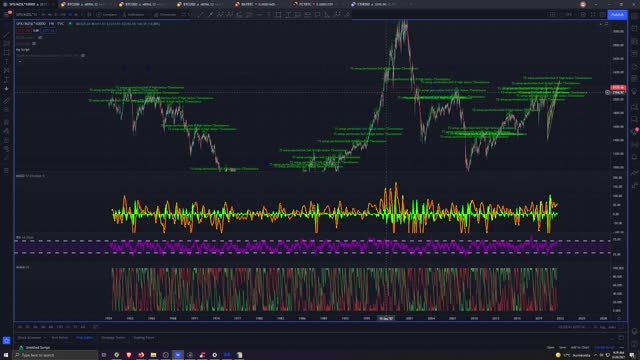Open Brave browser from the taskbar
The width and height of the screenshot is (640, 360).
pyautogui.click(x=129, y=355)
